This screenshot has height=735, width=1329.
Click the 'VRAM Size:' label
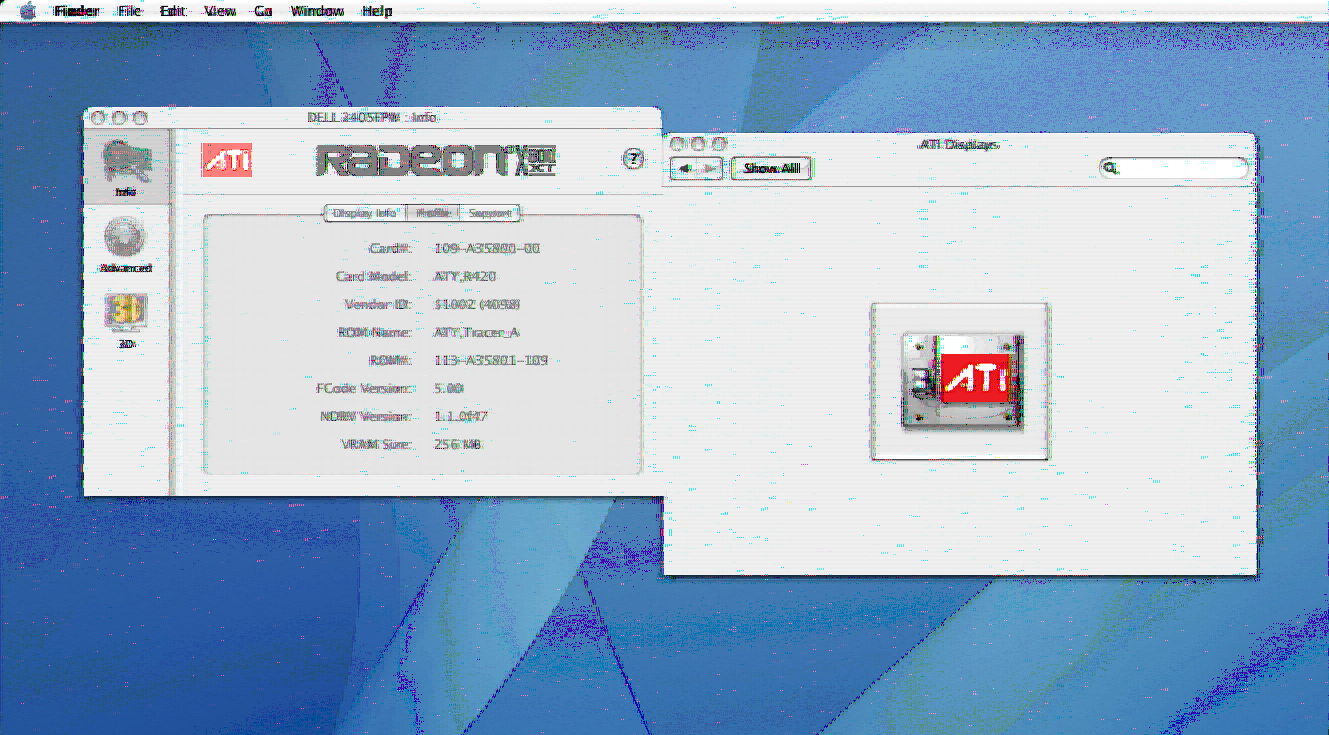coord(378,444)
